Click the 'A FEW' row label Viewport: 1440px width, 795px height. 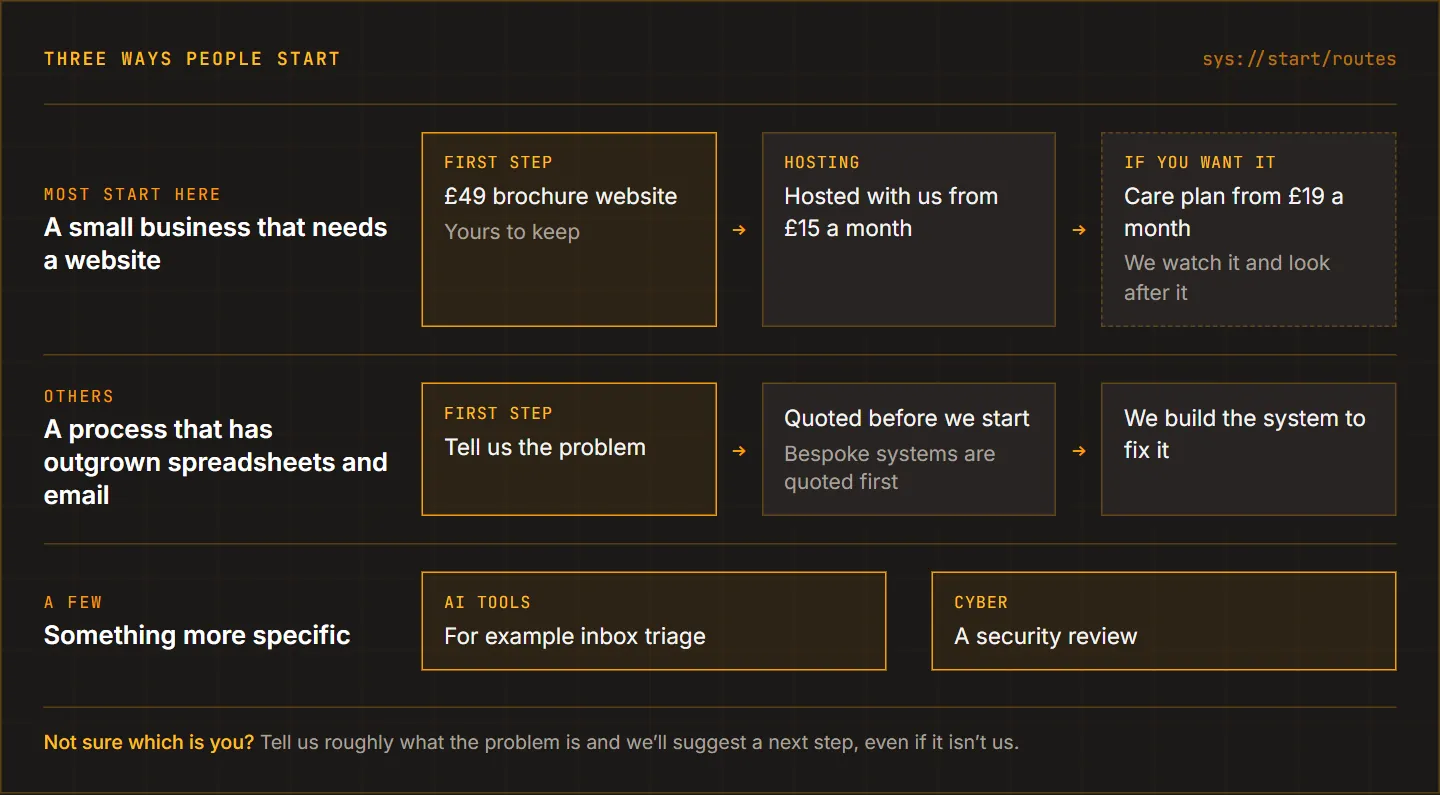(73, 602)
